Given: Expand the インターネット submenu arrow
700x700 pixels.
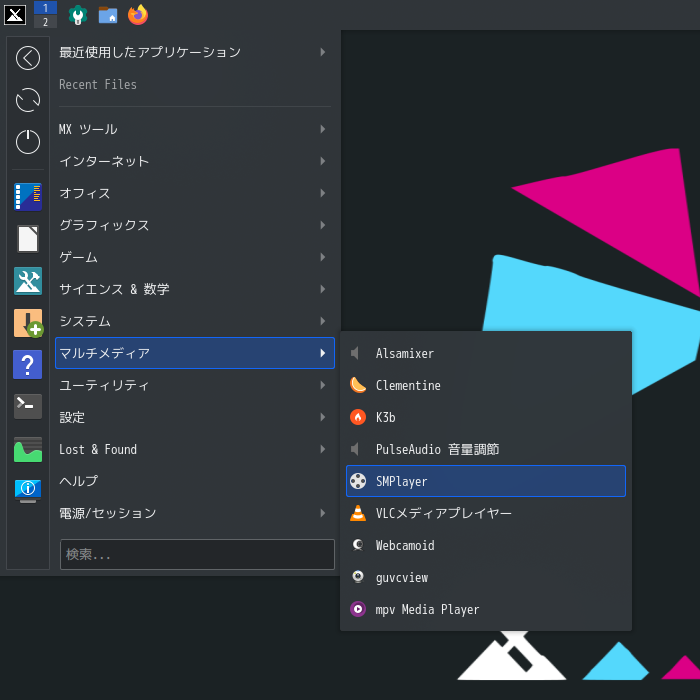Looking at the screenshot, I should [x=322, y=161].
